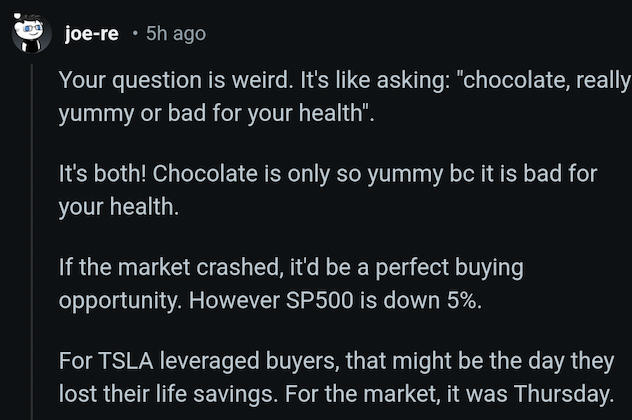Click the sentence 'If the market crashed'
The height and width of the screenshot is (420, 632).
pos(291,284)
